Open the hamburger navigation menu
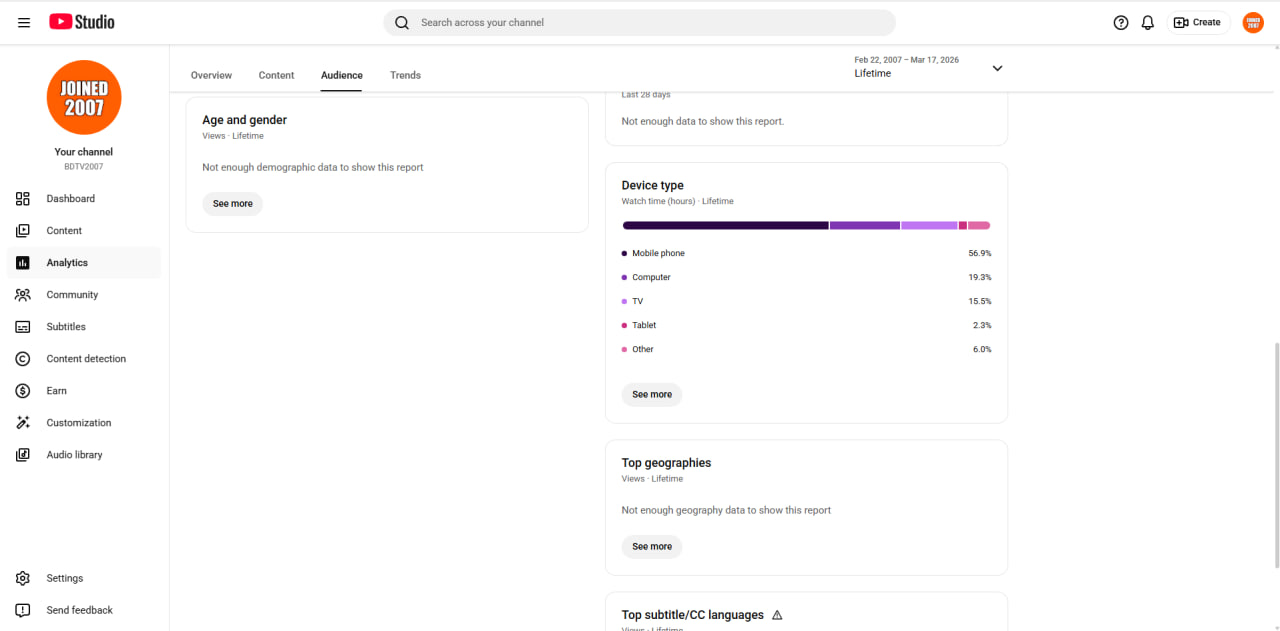This screenshot has height=631, width=1280. point(24,22)
